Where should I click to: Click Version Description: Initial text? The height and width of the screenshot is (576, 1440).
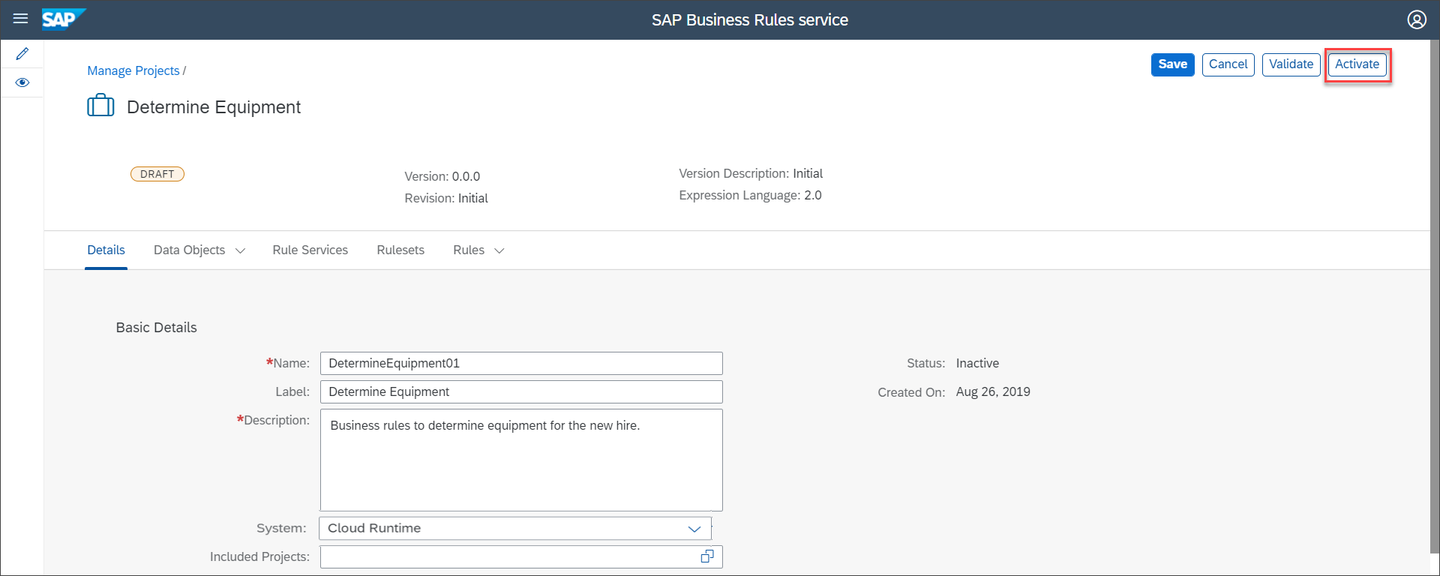751,173
